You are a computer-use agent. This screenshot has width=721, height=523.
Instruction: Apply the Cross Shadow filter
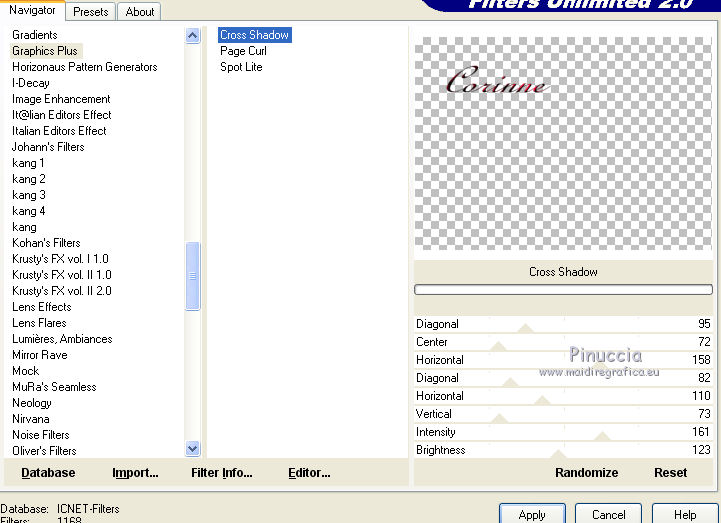point(532,514)
